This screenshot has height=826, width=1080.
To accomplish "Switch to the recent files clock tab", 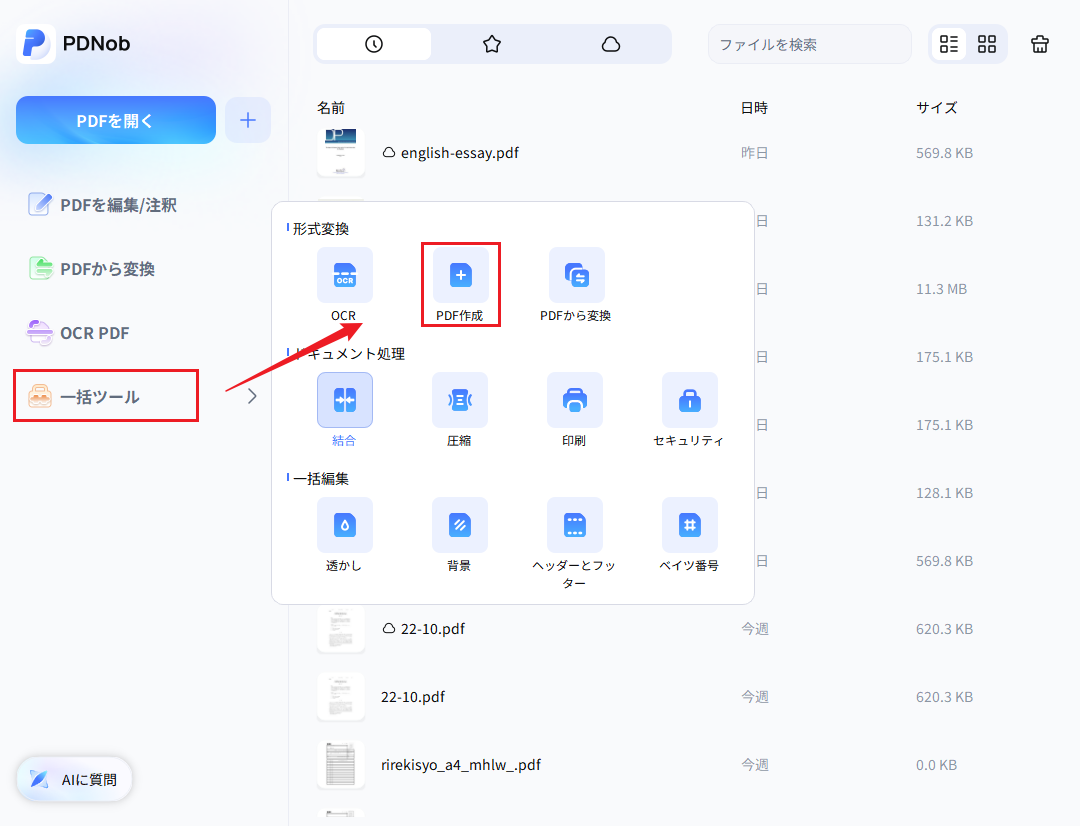I will (x=374, y=44).
